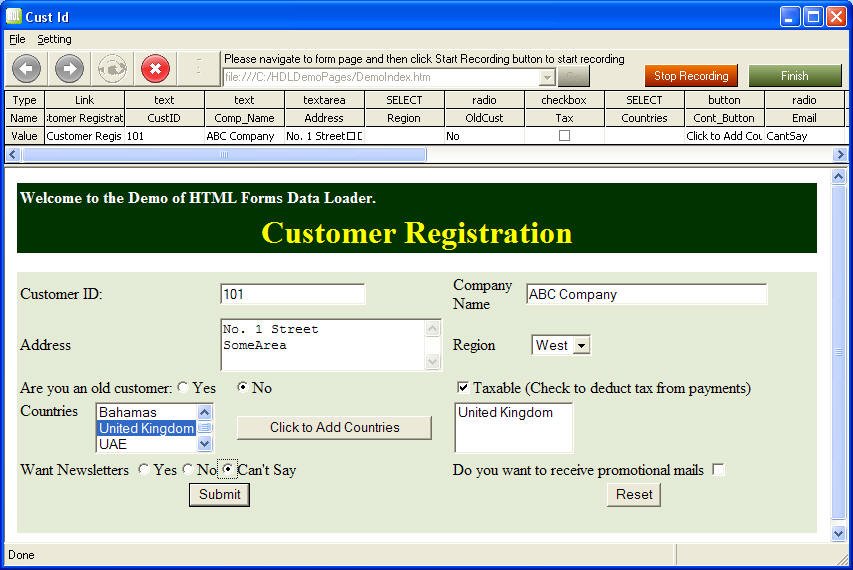Enable the promotional mails checkbox
853x570 pixels.
718,469
